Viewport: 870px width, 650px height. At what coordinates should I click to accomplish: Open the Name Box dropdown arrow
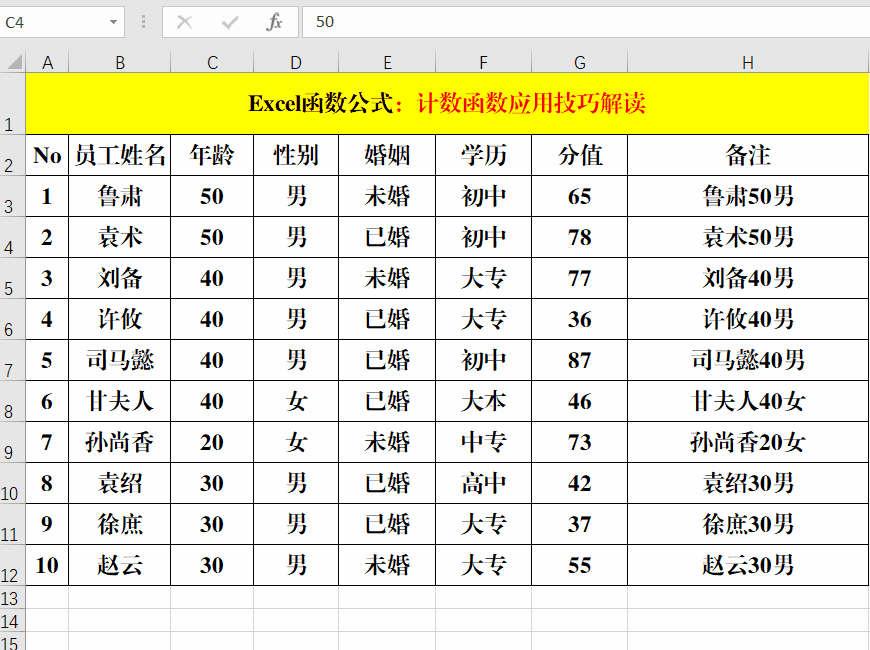pos(113,22)
